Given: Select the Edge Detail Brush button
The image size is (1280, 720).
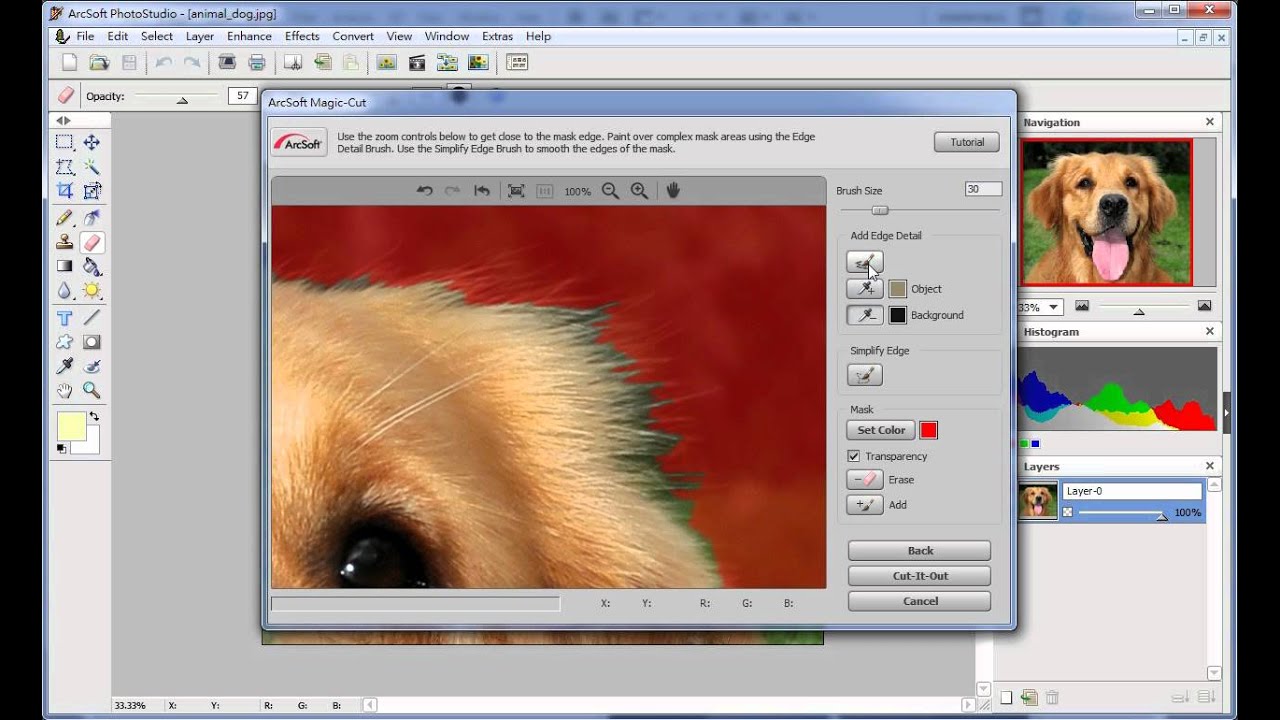Looking at the screenshot, I should tap(865, 262).
